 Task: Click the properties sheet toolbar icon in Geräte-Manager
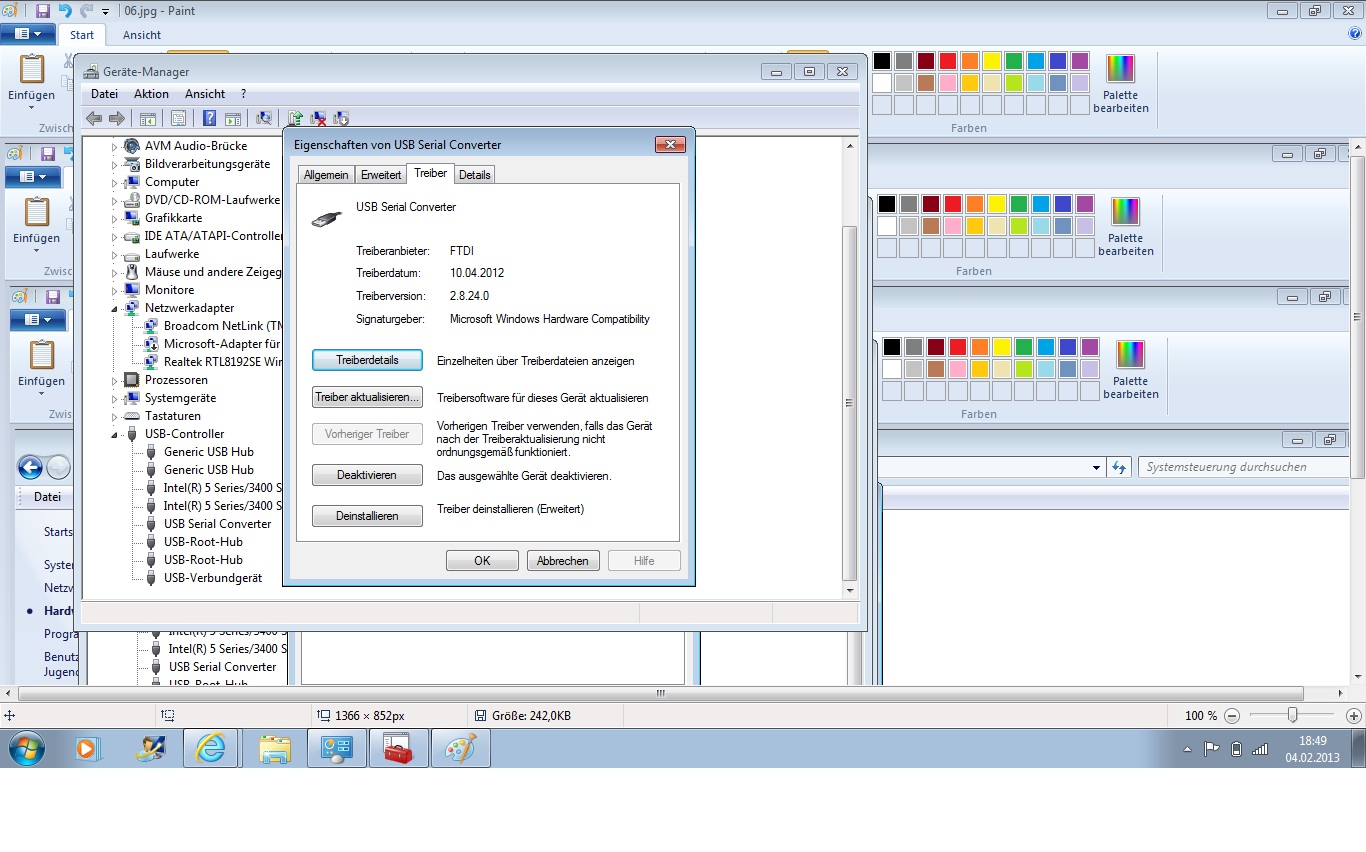(x=178, y=118)
